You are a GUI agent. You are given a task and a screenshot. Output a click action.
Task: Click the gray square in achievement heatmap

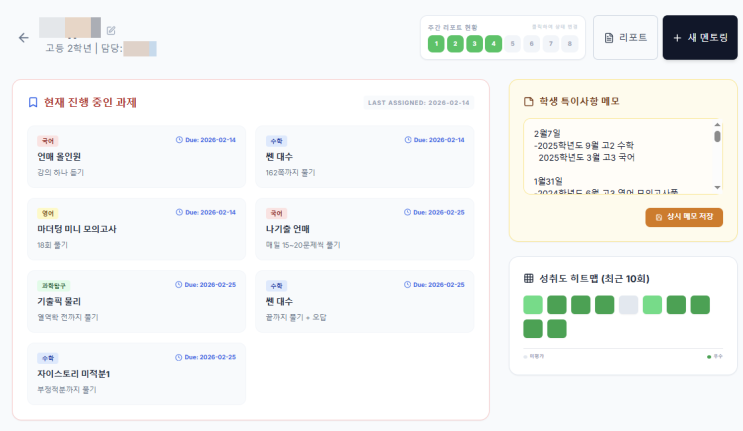(628, 305)
